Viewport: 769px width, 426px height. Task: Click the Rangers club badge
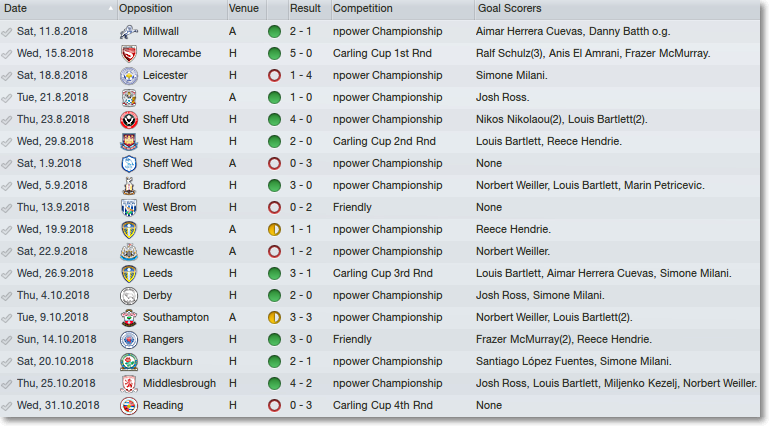pyautogui.click(x=129, y=340)
